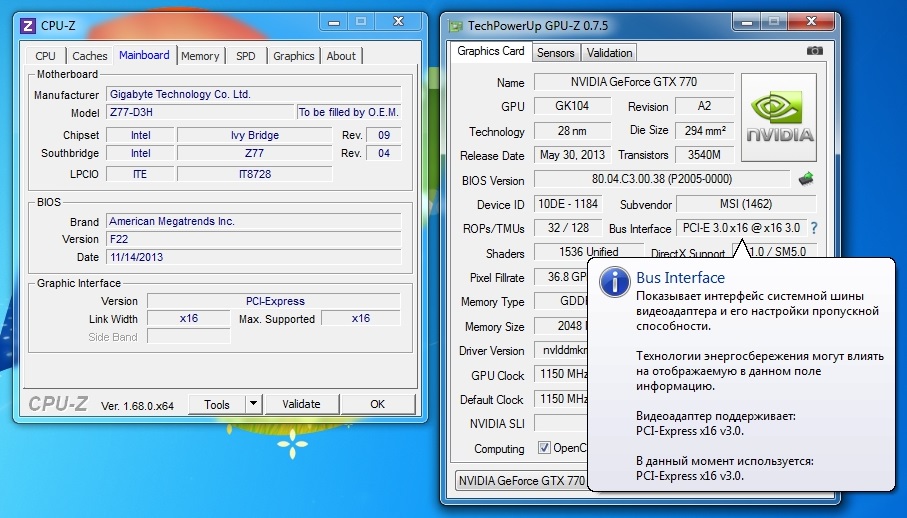The height and width of the screenshot is (518, 907).
Task: Switch to the Validation tab in GPU-Z
Action: click(609, 53)
